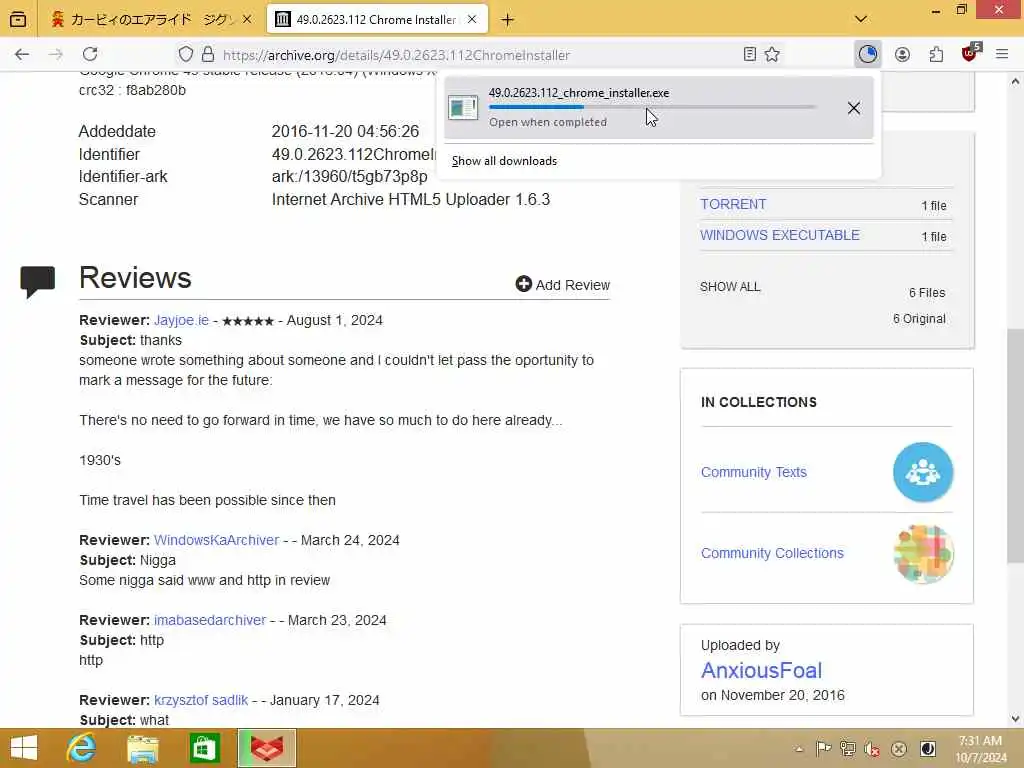Open the Community Collections link

click(x=772, y=553)
